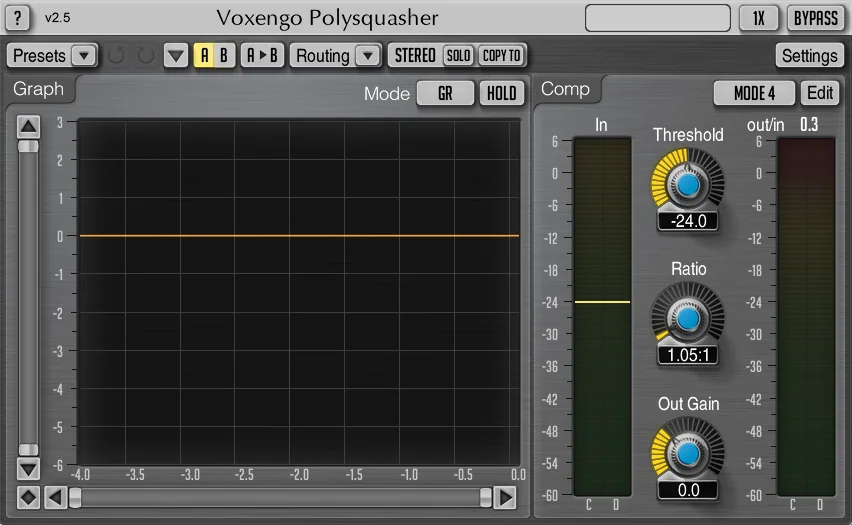Image resolution: width=852 pixels, height=525 pixels.
Task: Click the Out Gain knob
Action: click(688, 453)
